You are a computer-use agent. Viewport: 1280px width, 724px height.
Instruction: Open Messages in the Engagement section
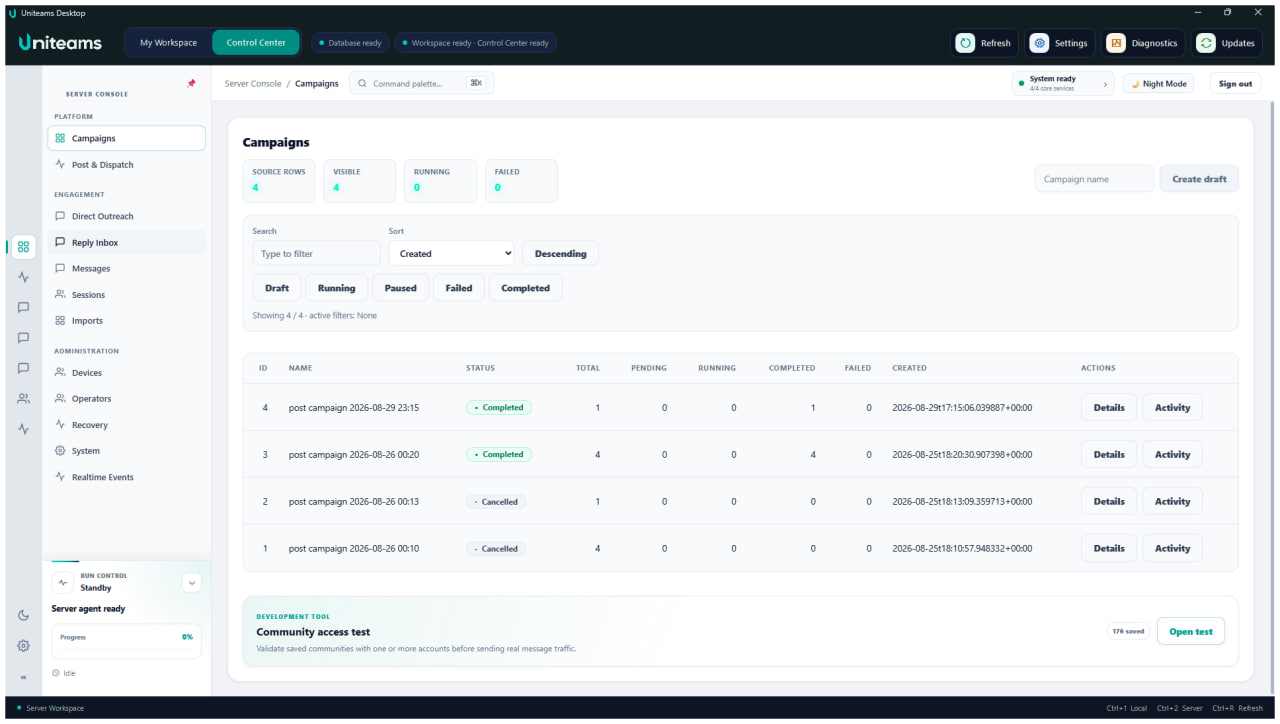click(x=126, y=269)
